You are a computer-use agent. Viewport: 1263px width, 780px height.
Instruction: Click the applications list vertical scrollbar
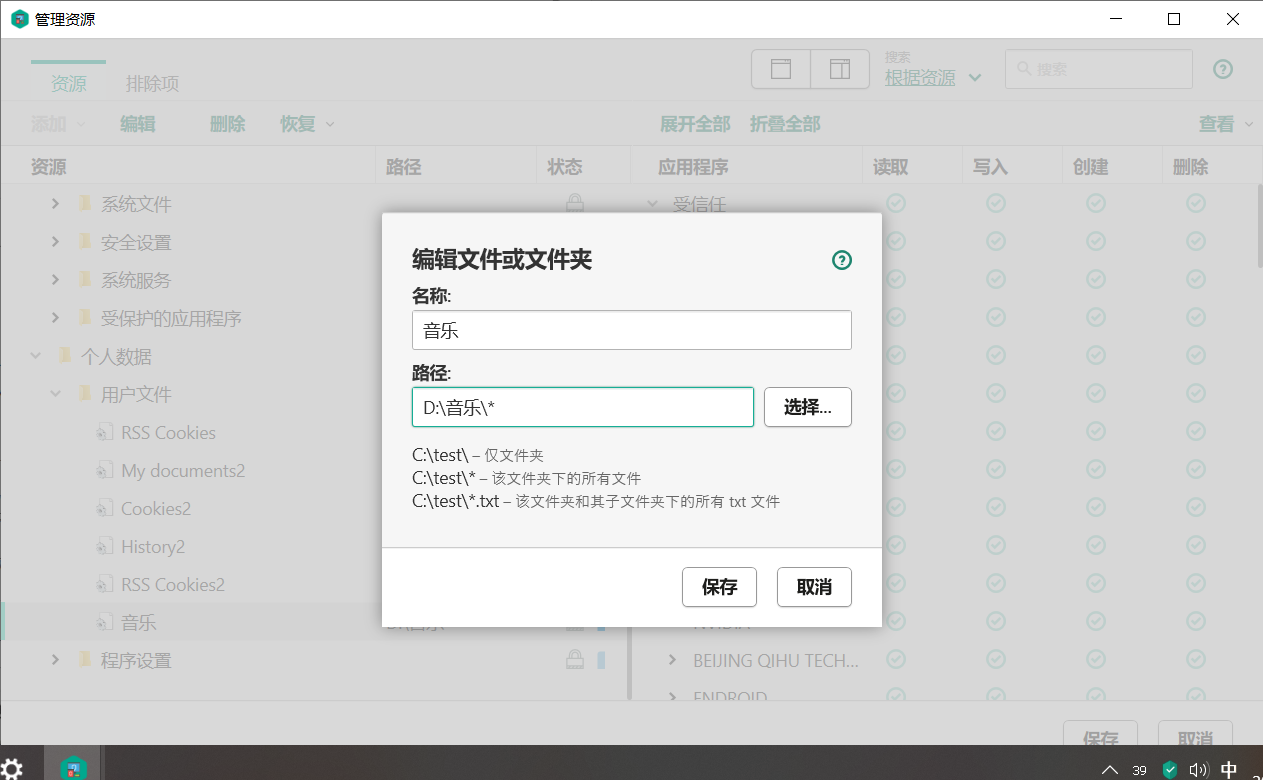pos(1259,225)
